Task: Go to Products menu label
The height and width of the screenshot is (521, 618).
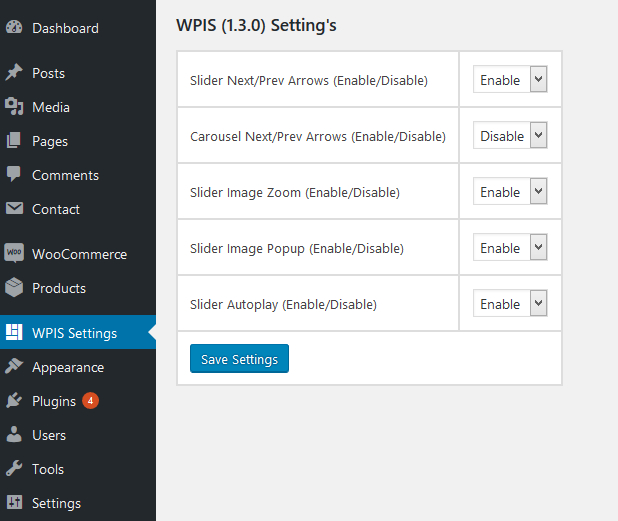Action: (59, 288)
